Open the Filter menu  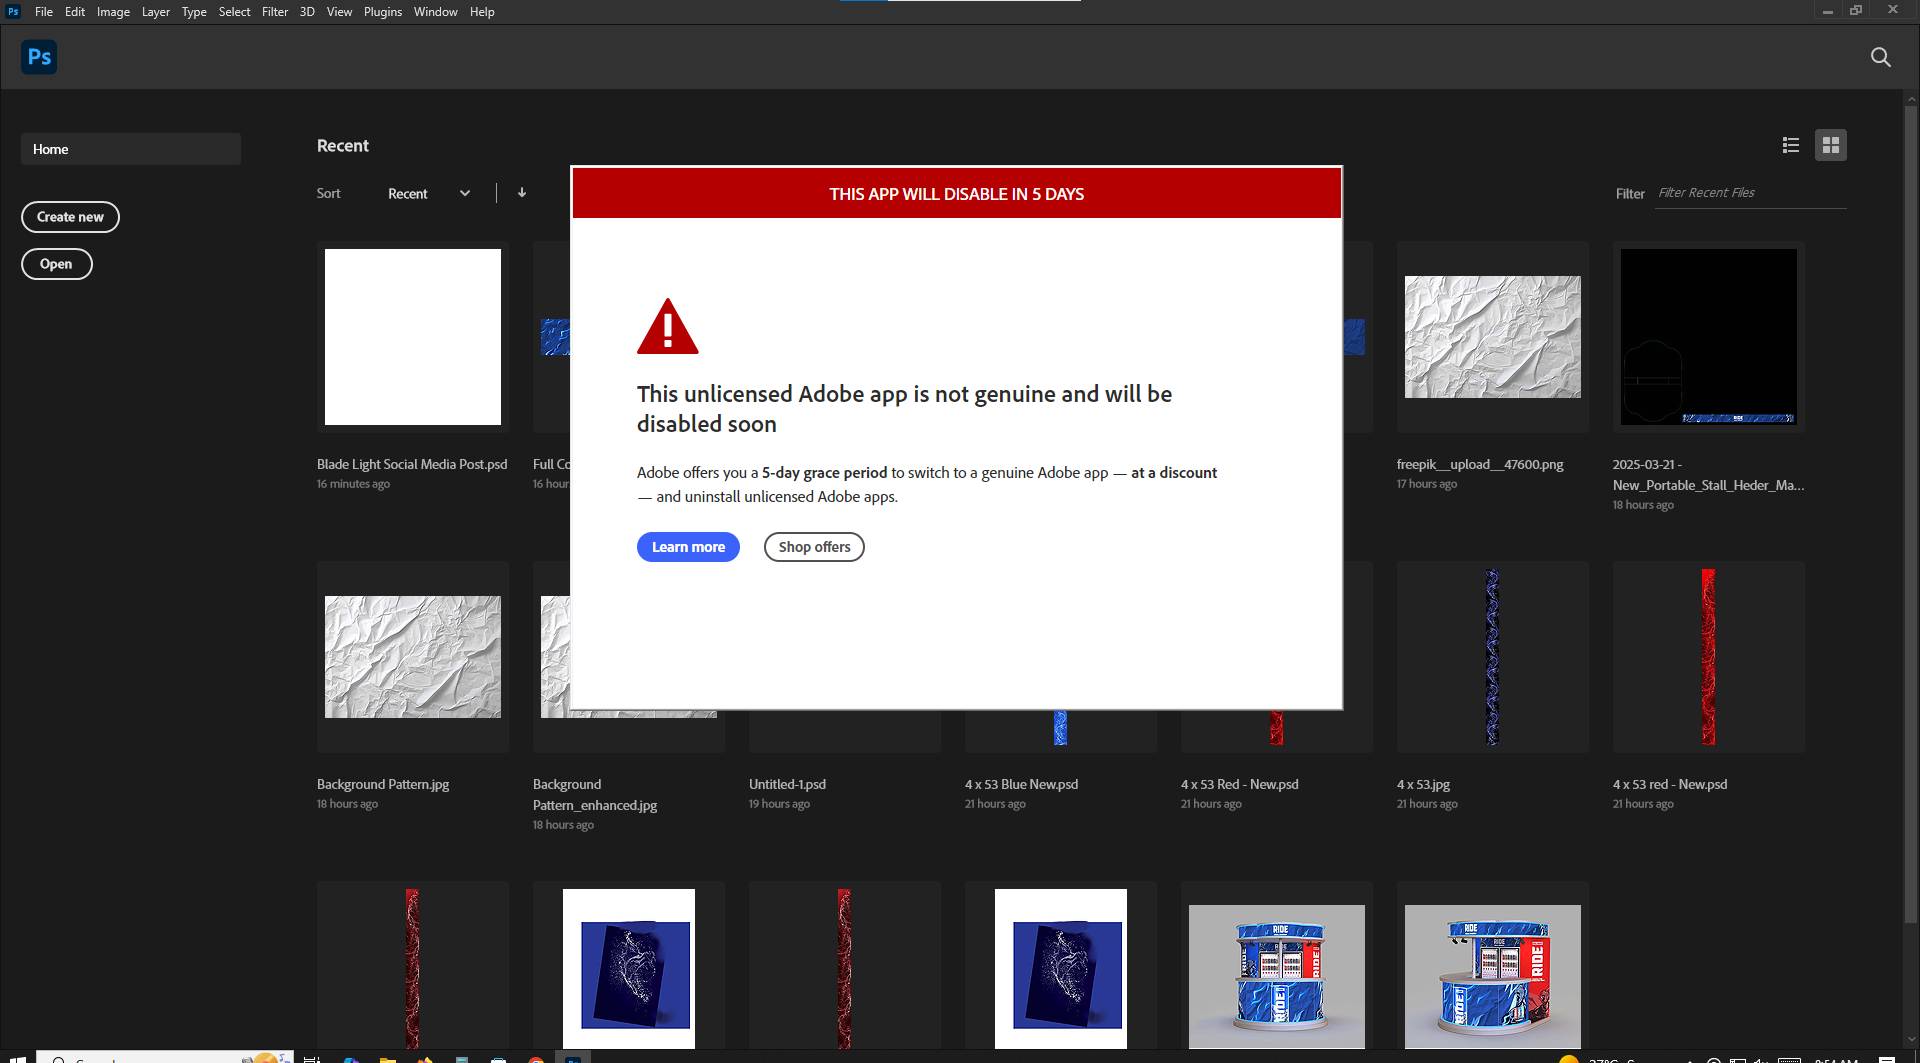[275, 12]
